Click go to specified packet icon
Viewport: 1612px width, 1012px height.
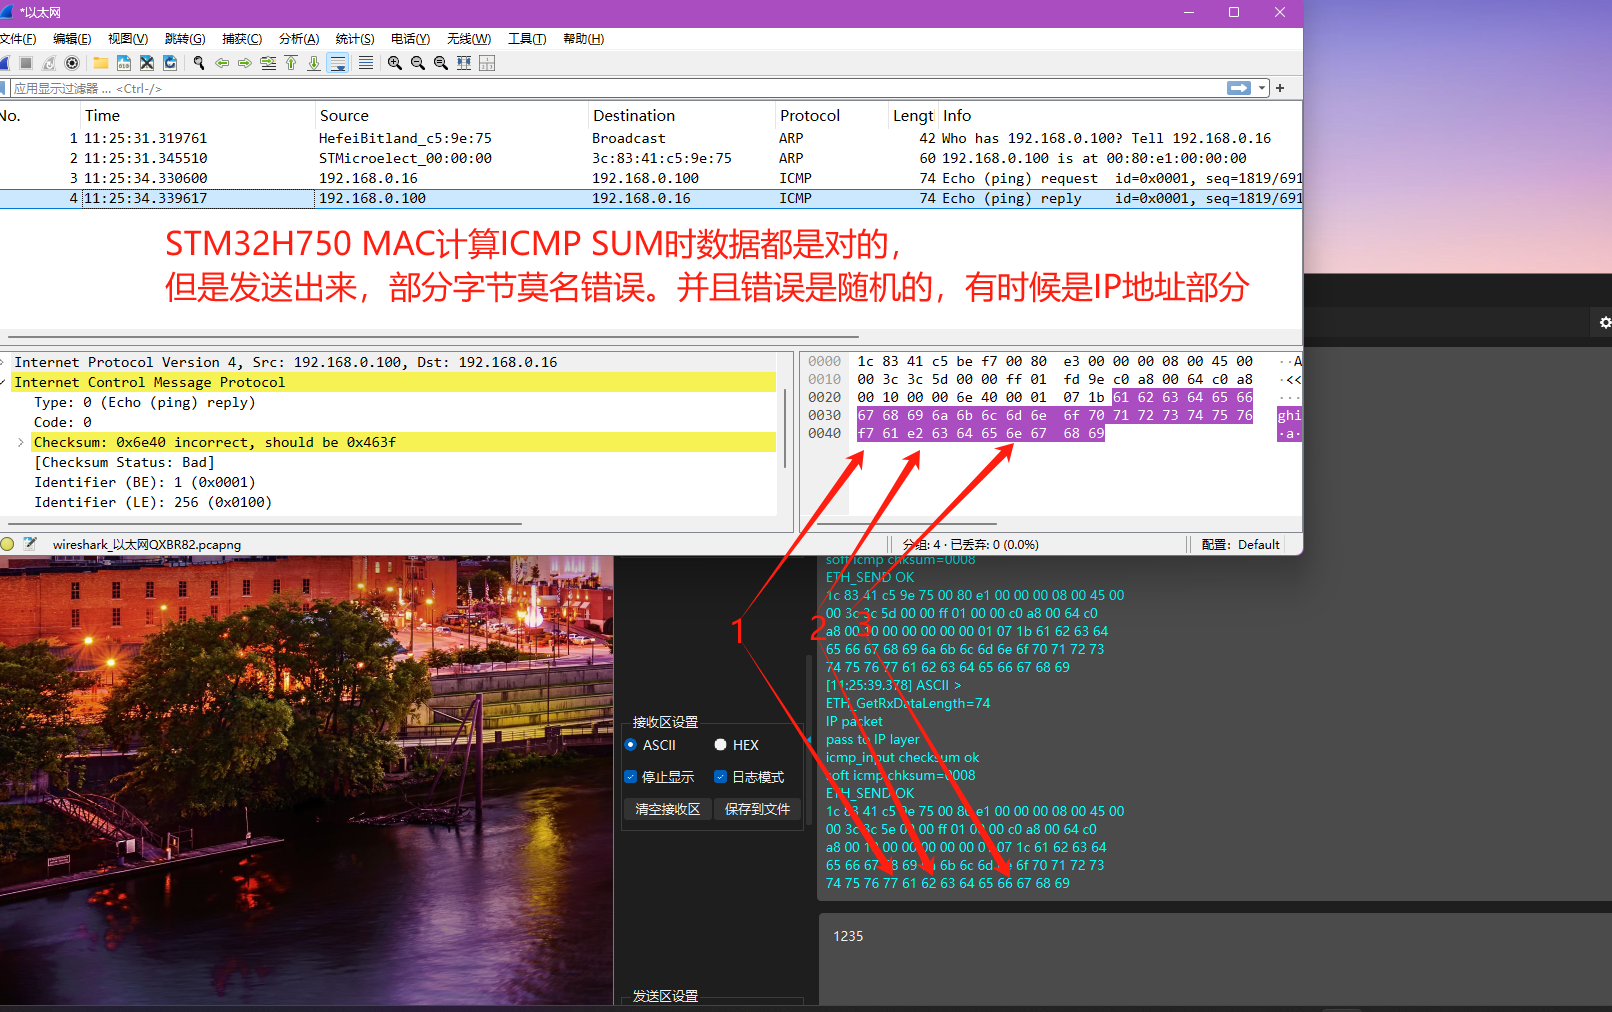[268, 63]
